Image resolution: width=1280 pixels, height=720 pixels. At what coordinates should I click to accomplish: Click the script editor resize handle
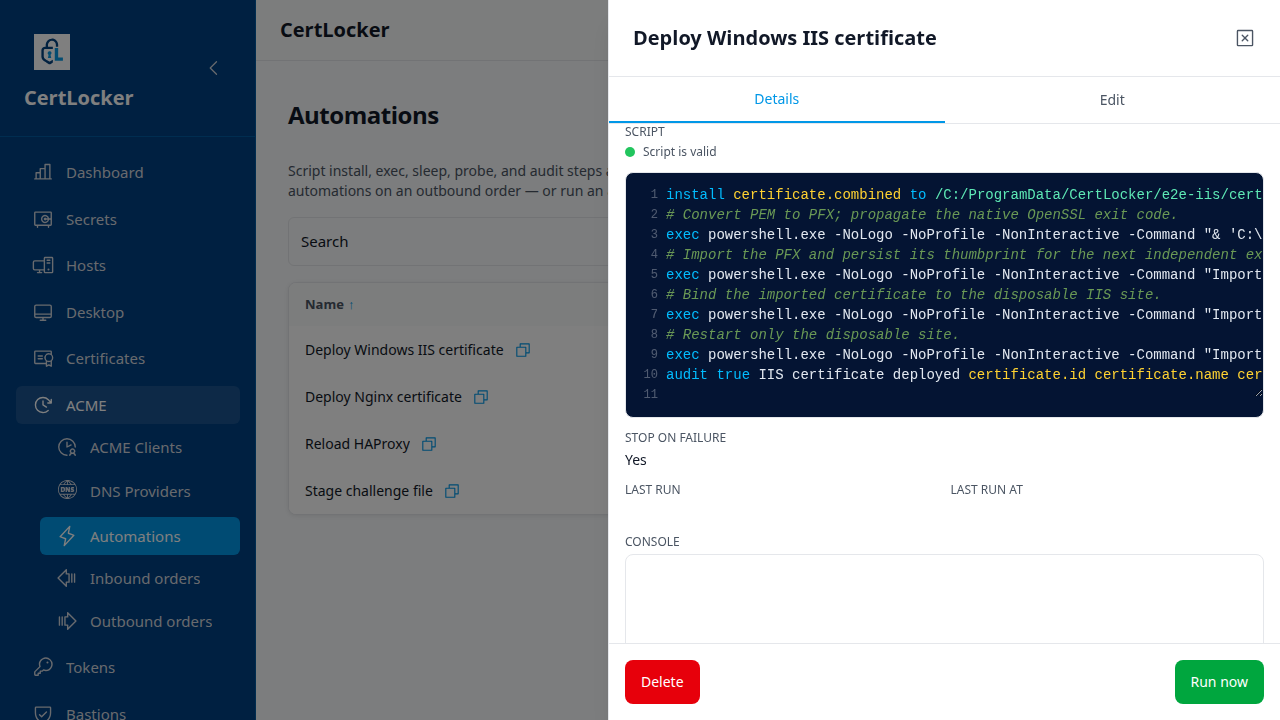pyautogui.click(x=1258, y=392)
